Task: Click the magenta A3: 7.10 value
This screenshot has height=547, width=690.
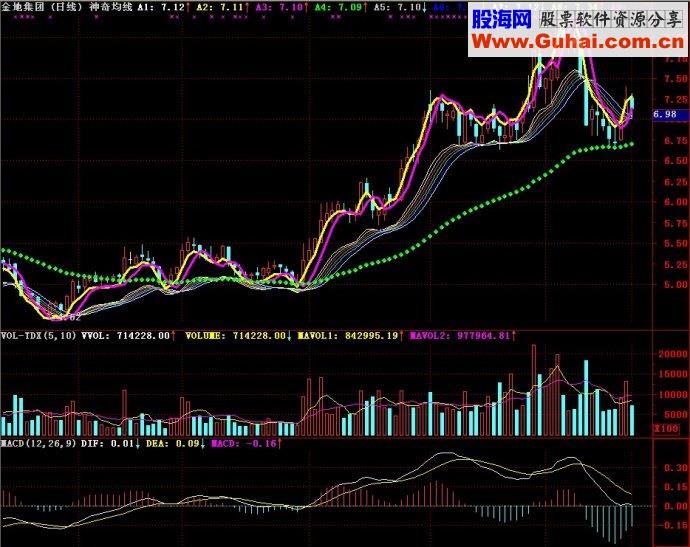Action: (281, 7)
